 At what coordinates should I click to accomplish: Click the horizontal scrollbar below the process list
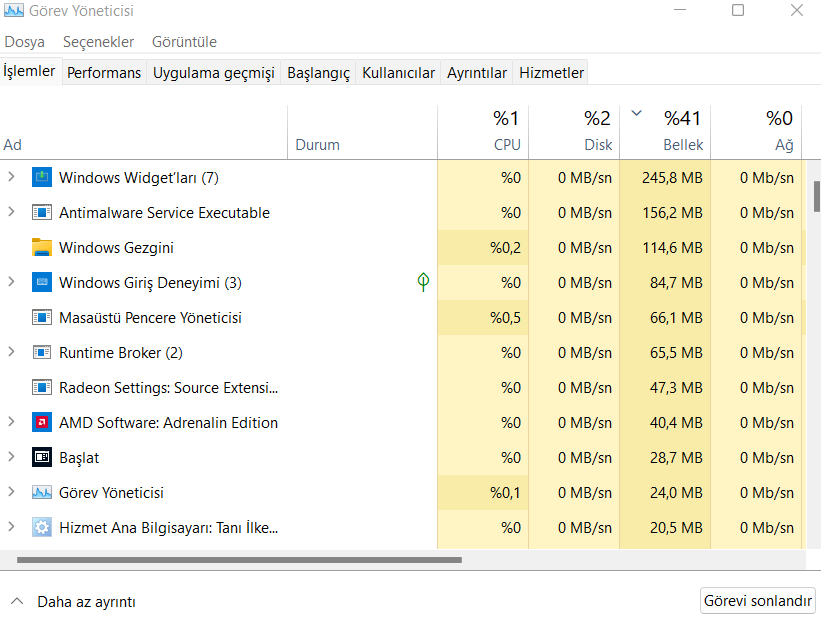coord(240,560)
